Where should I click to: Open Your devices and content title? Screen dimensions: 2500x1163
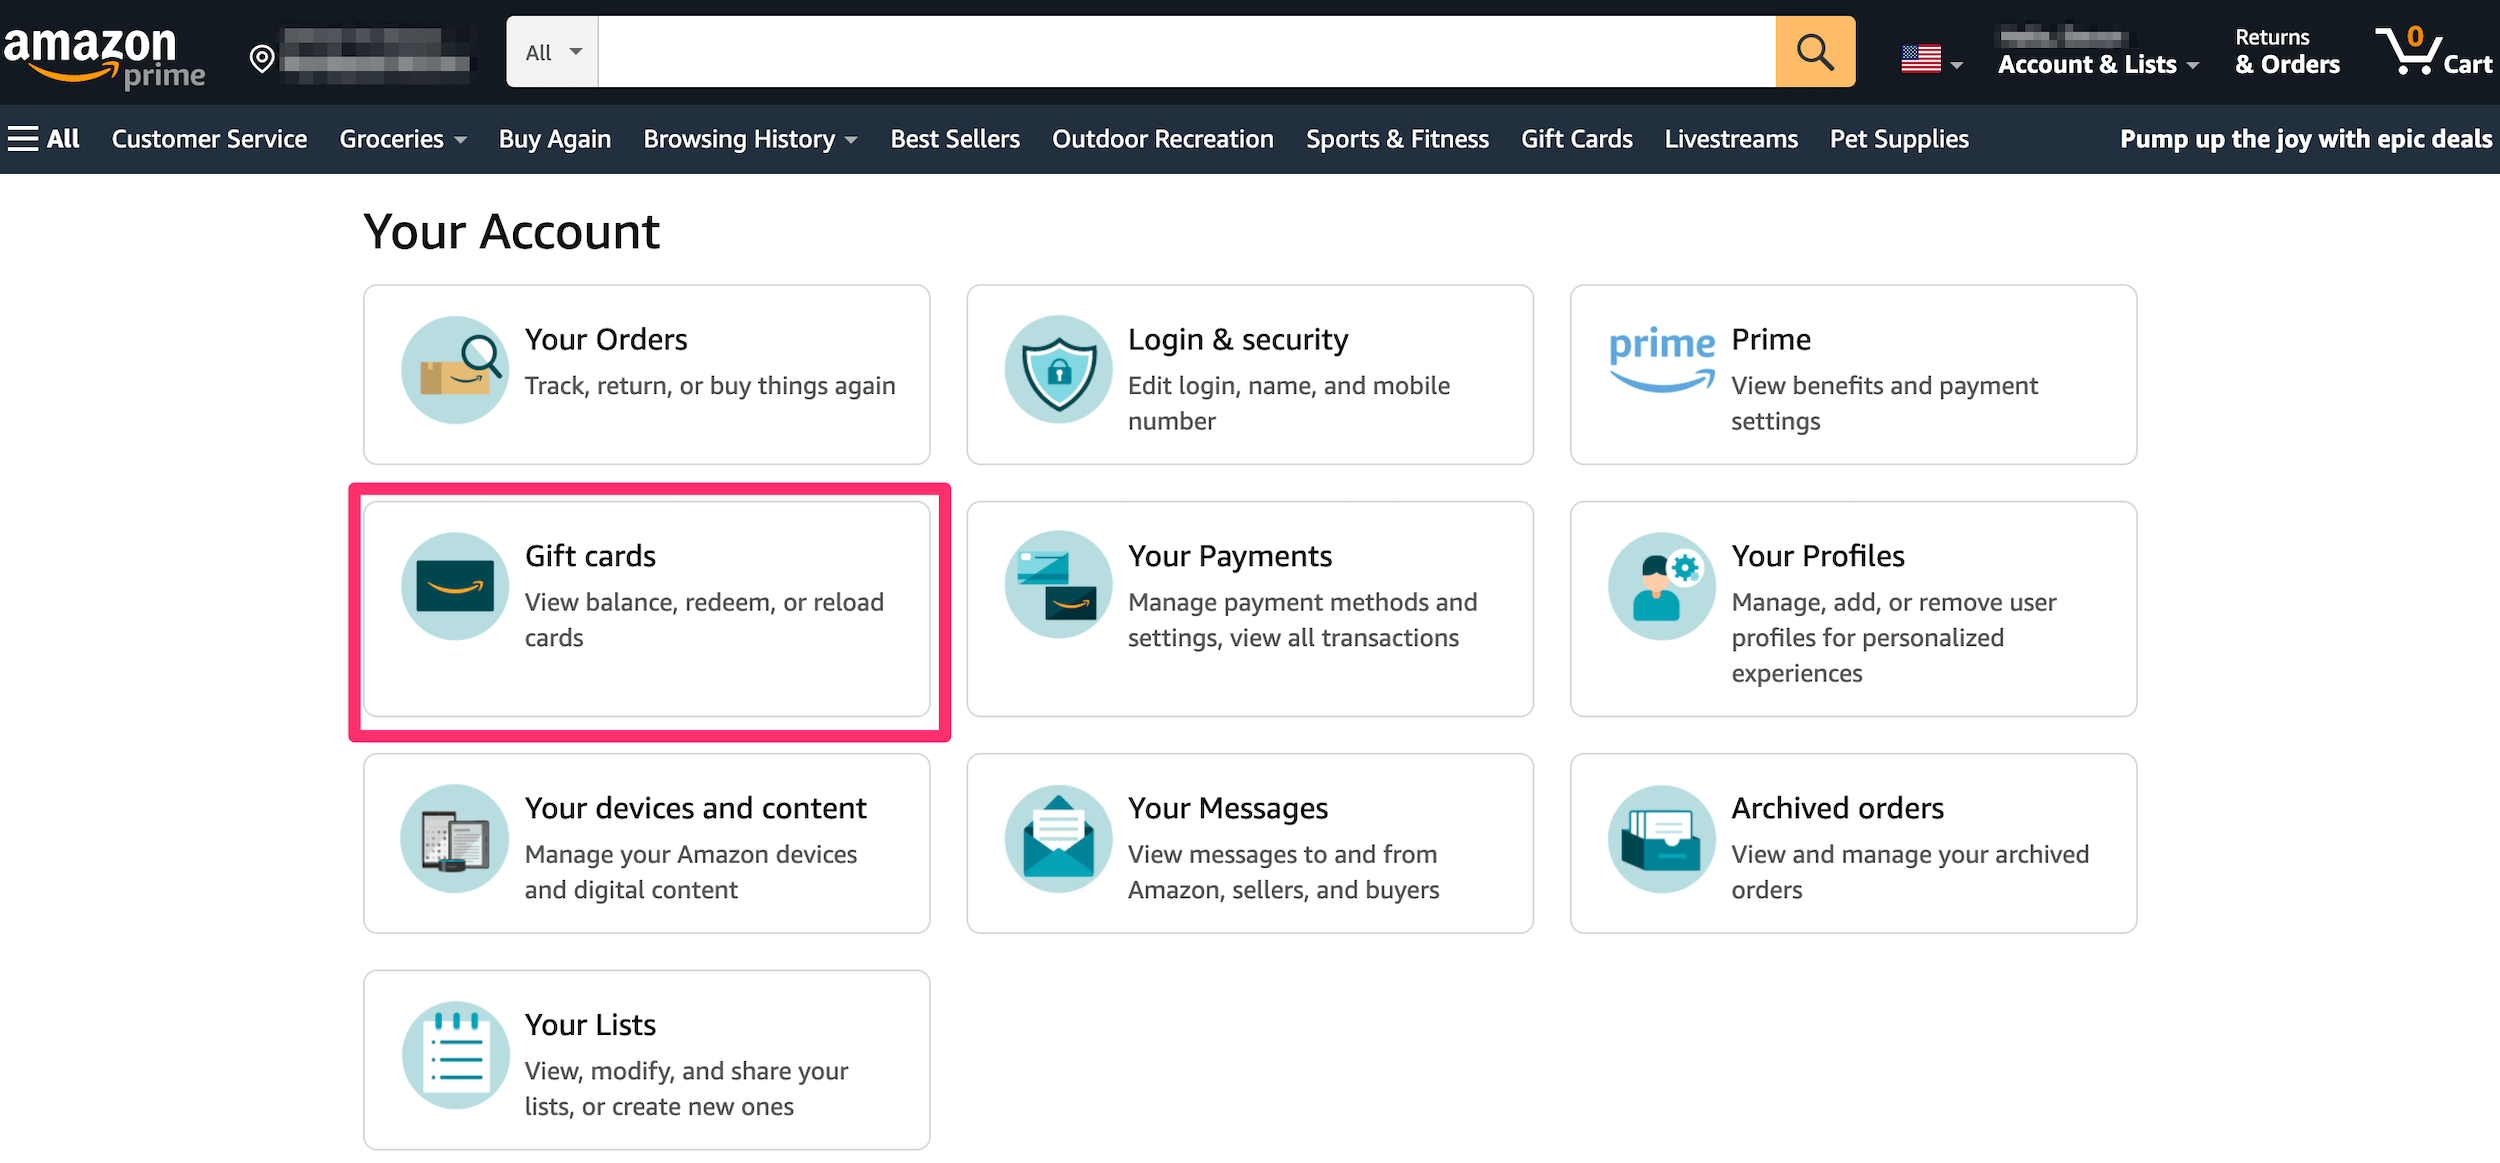coord(696,808)
